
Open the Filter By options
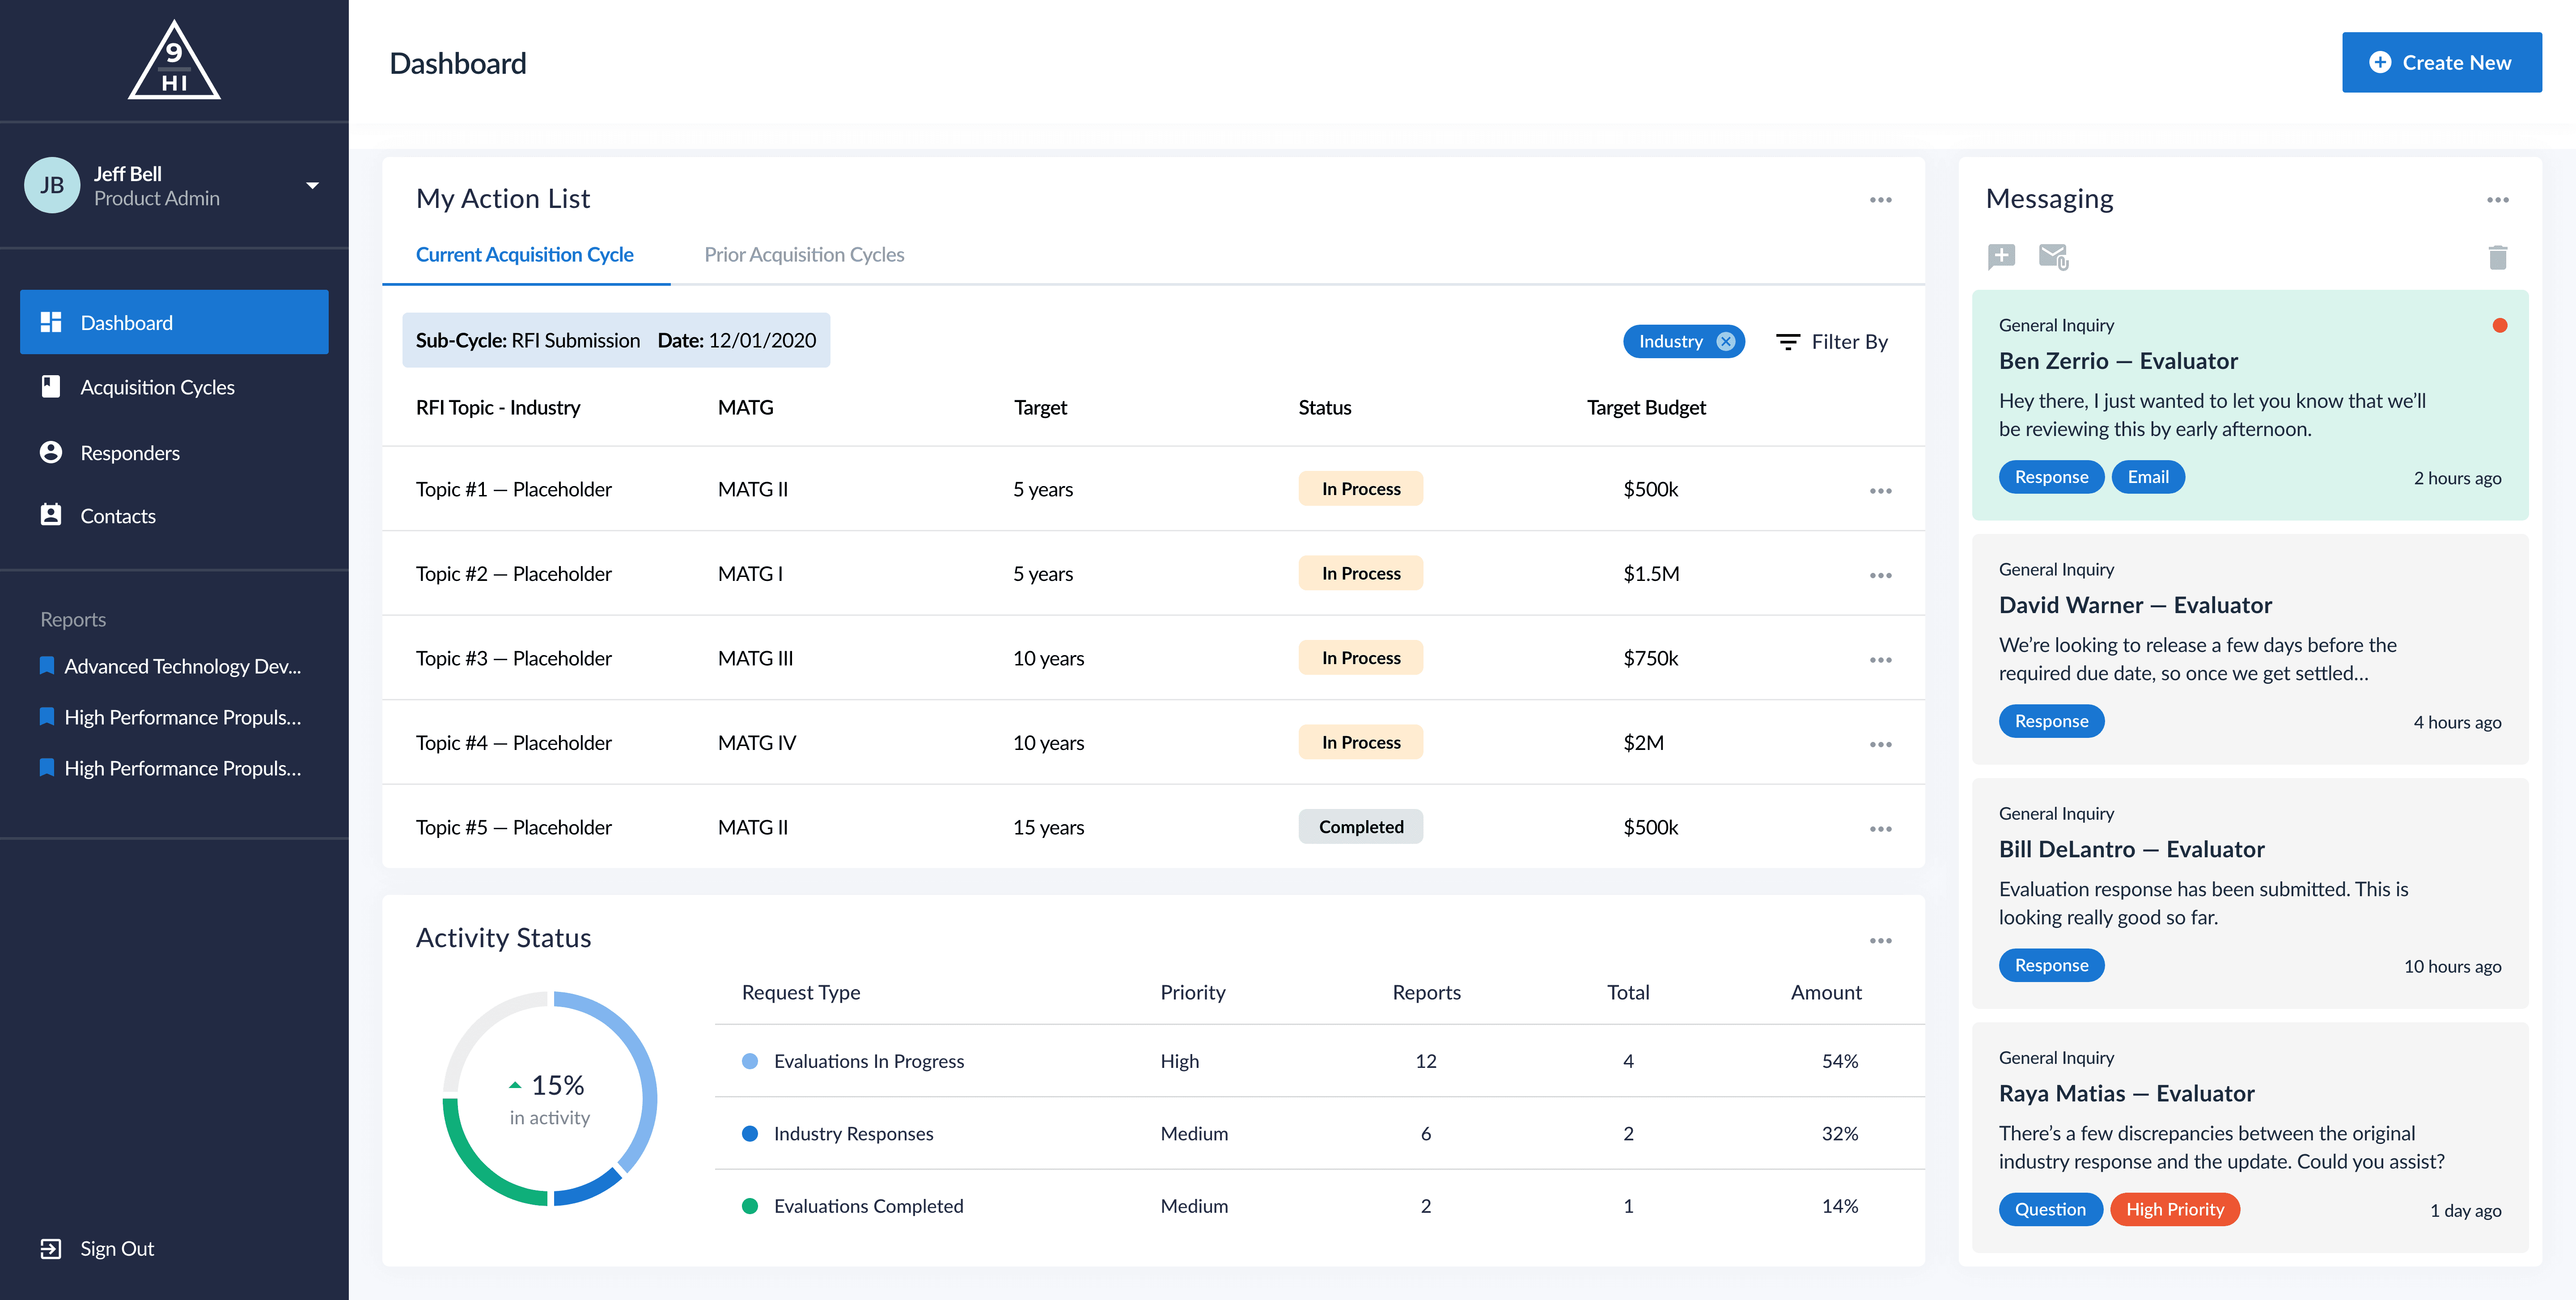(1832, 342)
